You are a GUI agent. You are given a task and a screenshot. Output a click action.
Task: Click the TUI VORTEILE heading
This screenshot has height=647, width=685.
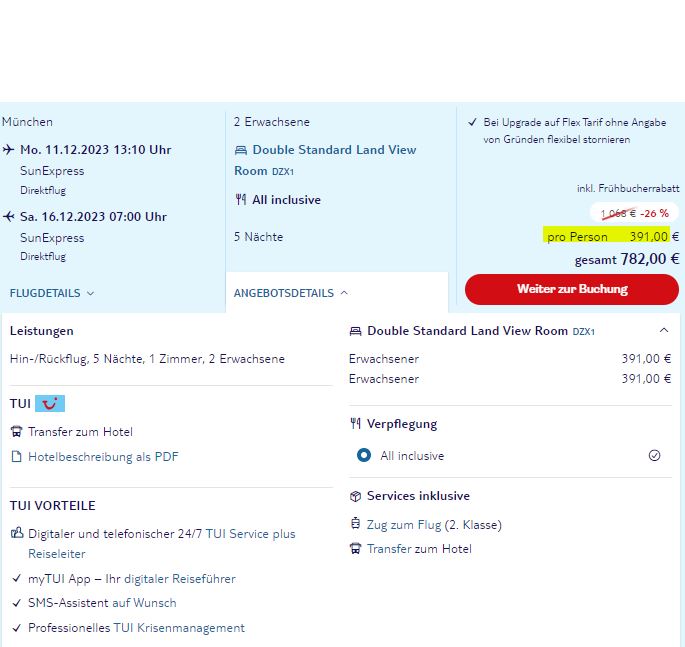pos(52,505)
